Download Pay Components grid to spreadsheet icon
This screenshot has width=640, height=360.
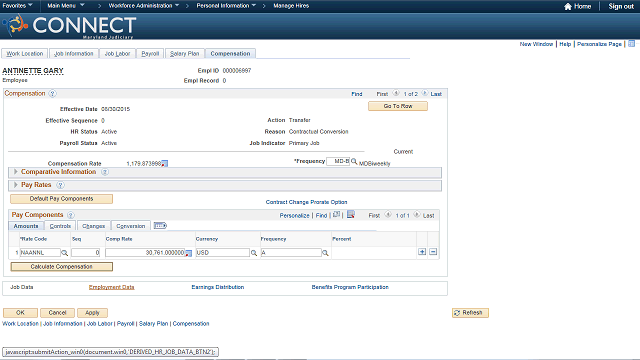tap(351, 214)
